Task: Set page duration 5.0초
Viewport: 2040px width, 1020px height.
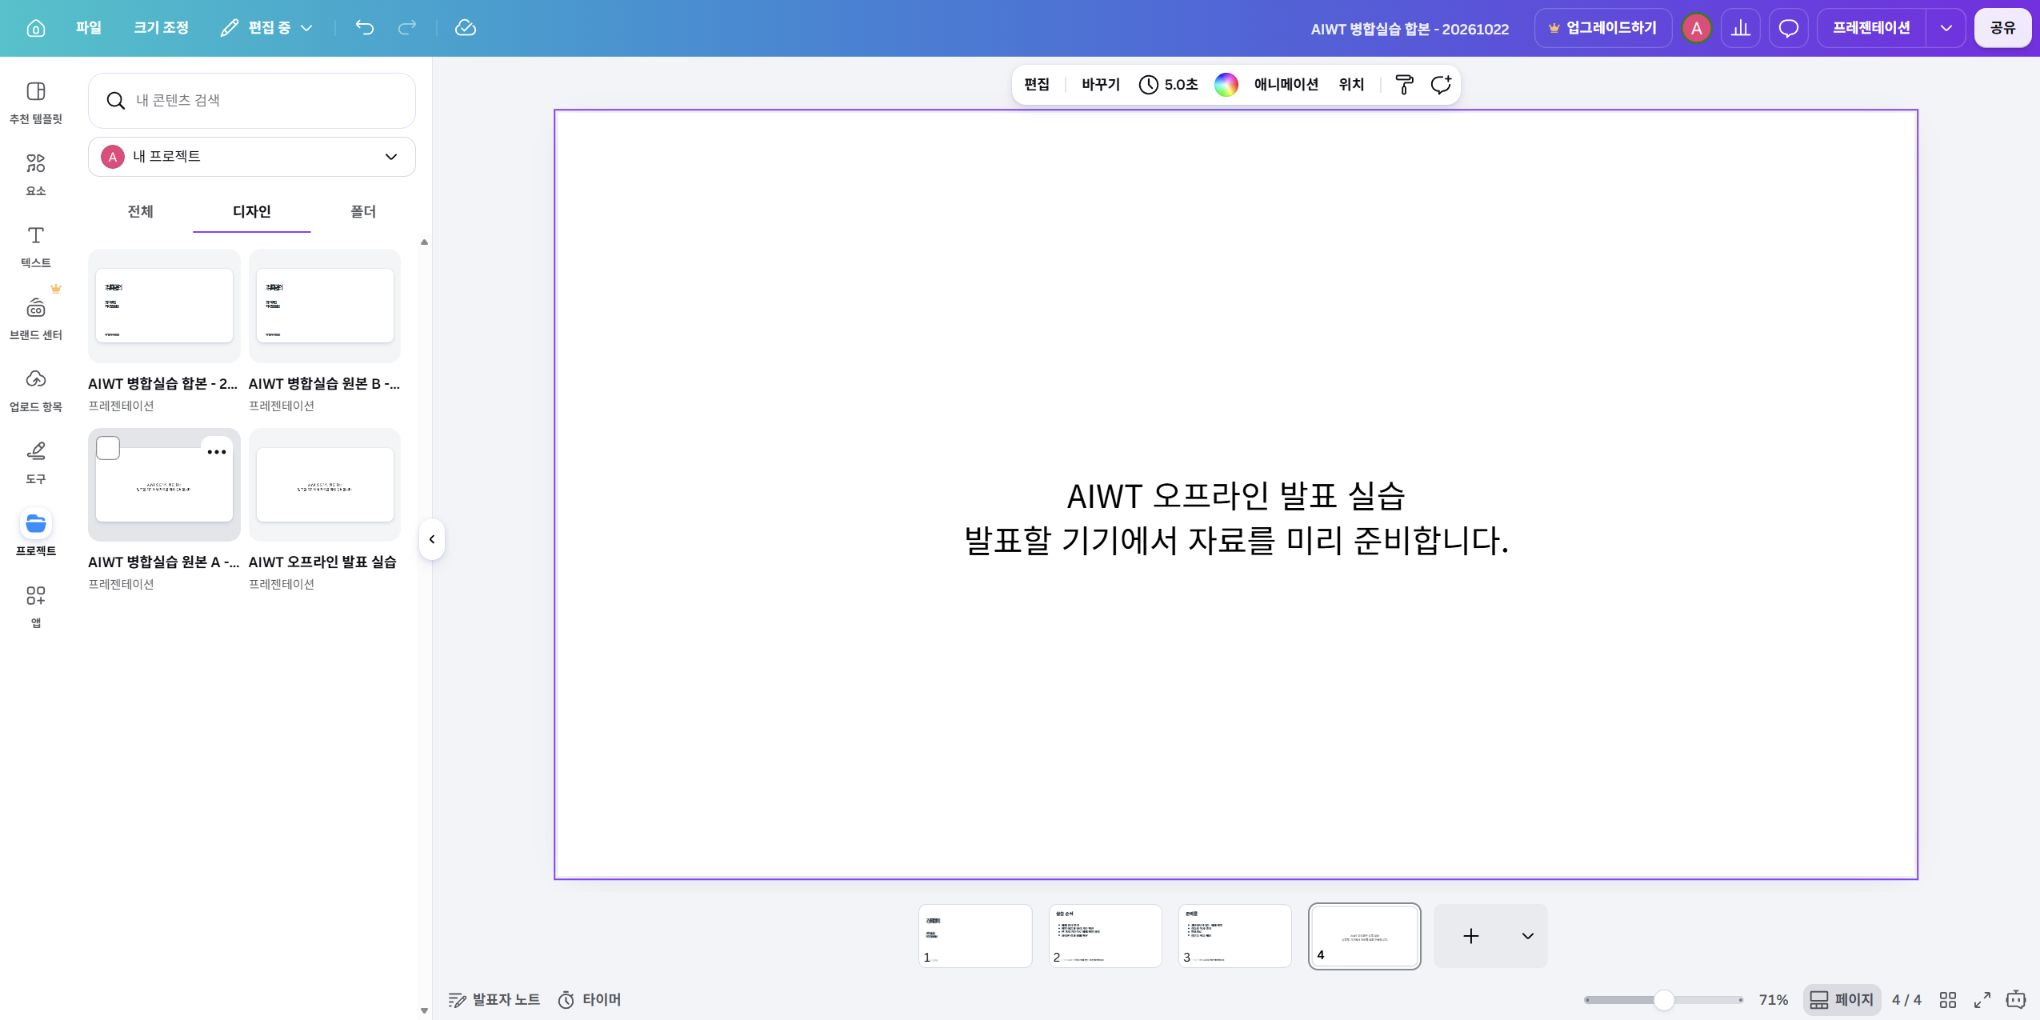Action: tap(1168, 85)
